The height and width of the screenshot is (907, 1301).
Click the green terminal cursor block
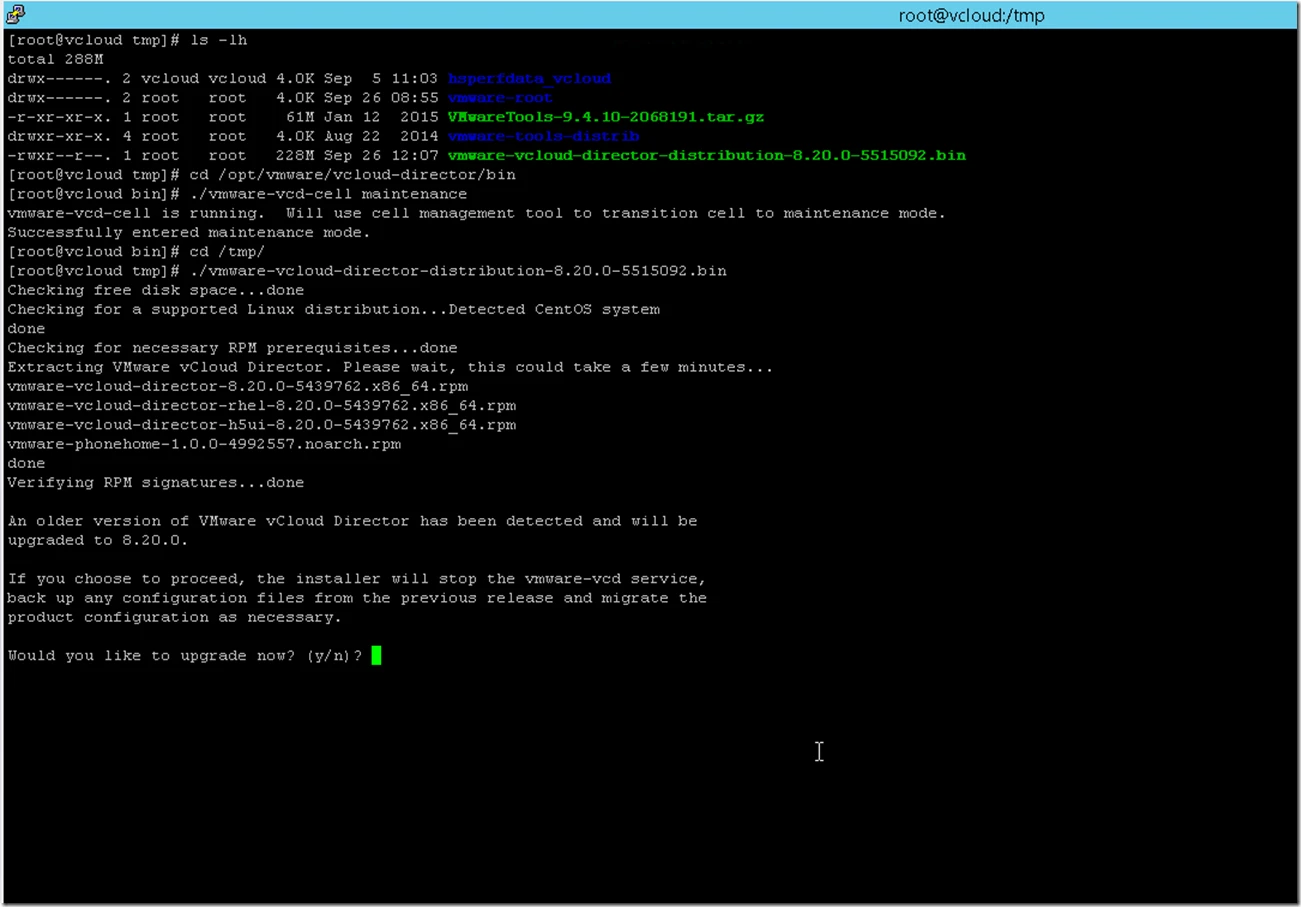376,656
